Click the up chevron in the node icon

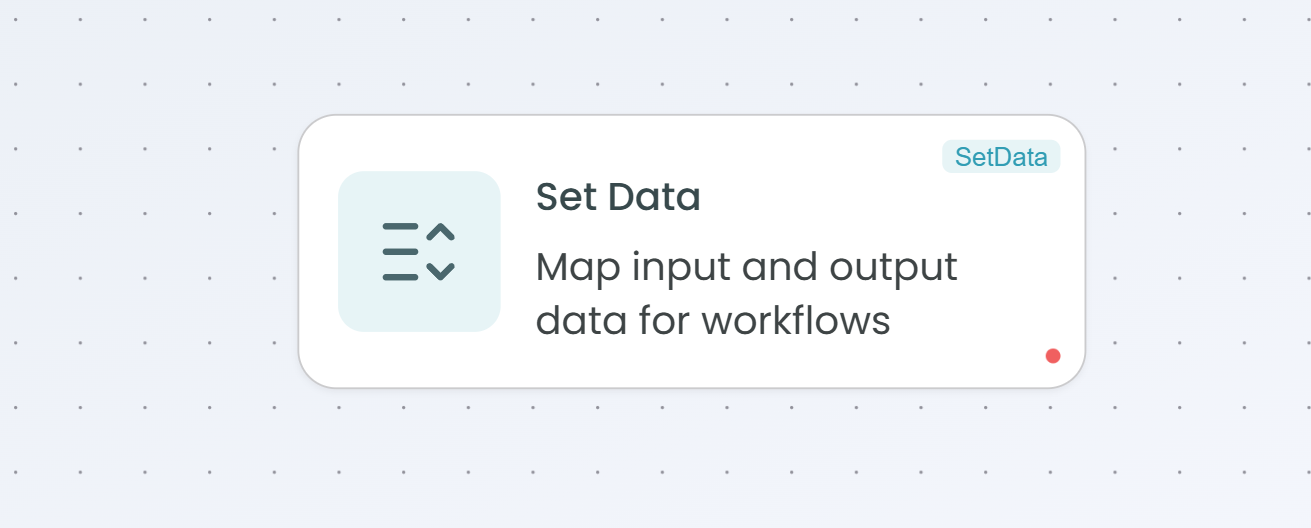point(441,232)
